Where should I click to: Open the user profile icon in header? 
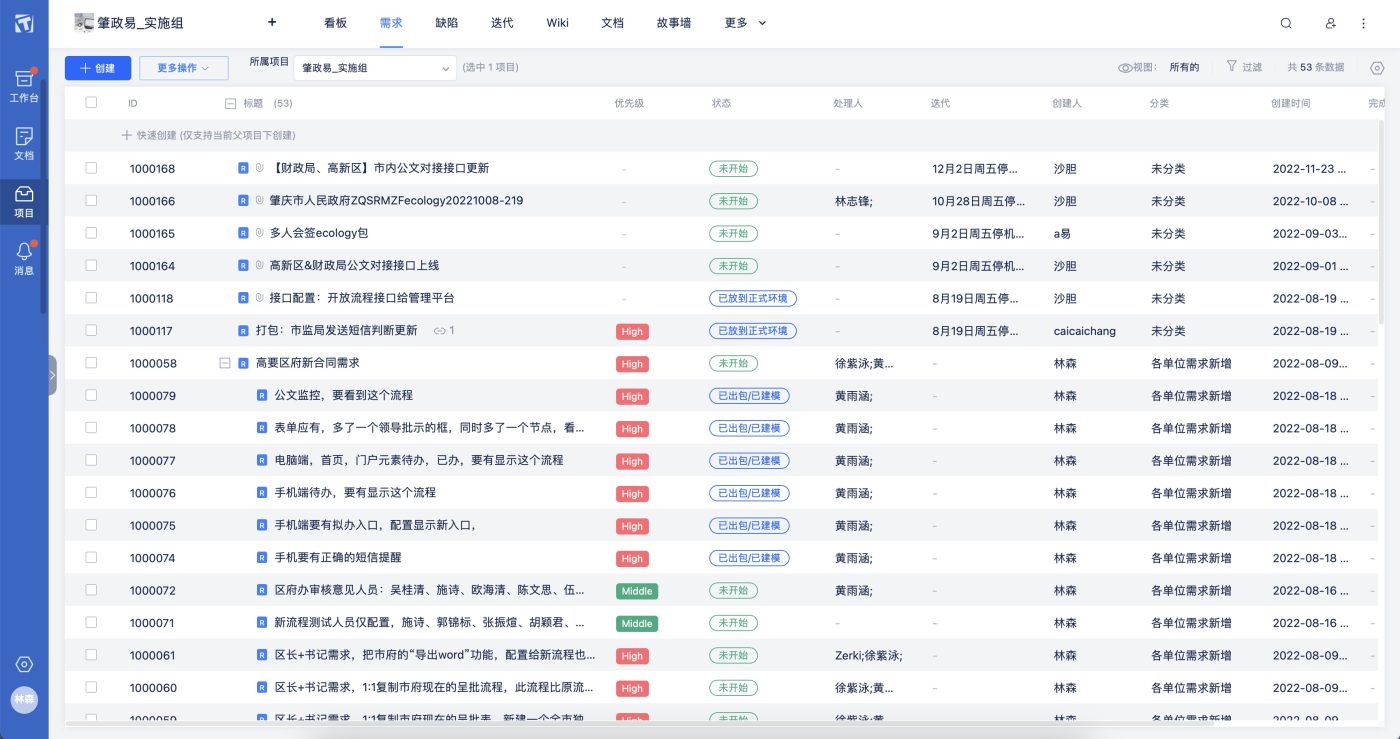coord(1330,23)
